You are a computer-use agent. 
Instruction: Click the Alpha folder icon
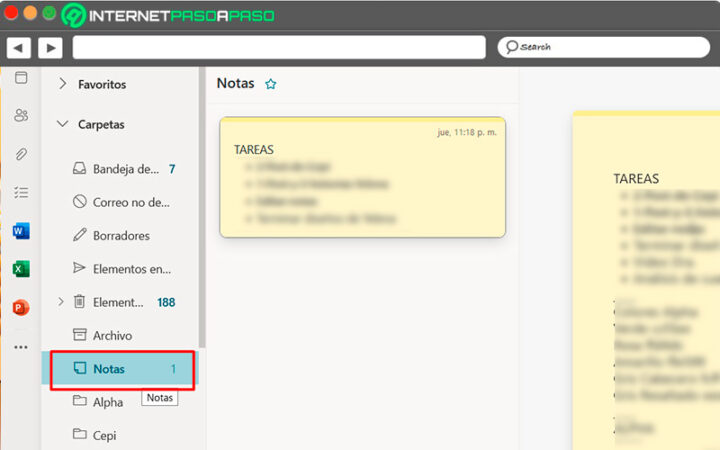(x=79, y=400)
